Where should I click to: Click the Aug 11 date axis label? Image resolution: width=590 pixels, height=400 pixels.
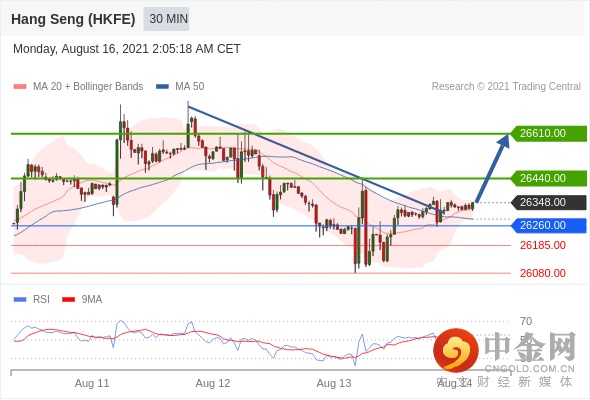click(x=92, y=383)
